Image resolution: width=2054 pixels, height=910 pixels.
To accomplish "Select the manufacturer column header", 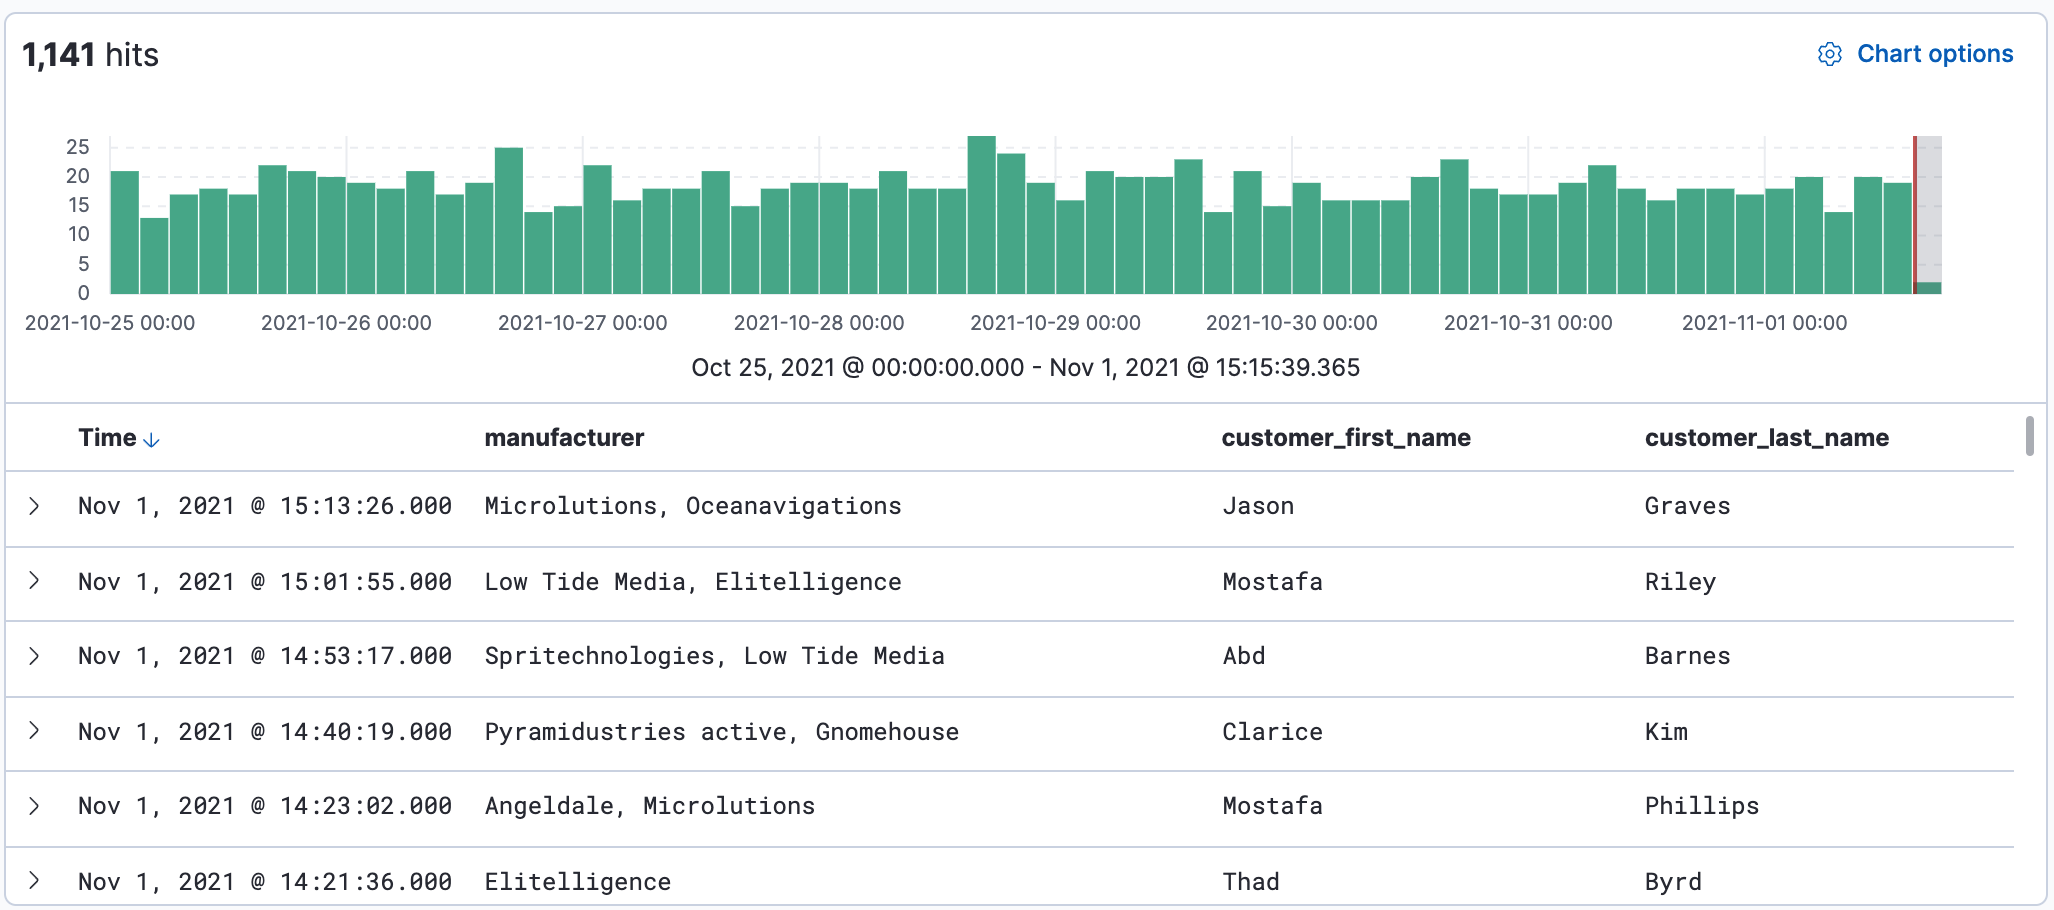I will 564,438.
